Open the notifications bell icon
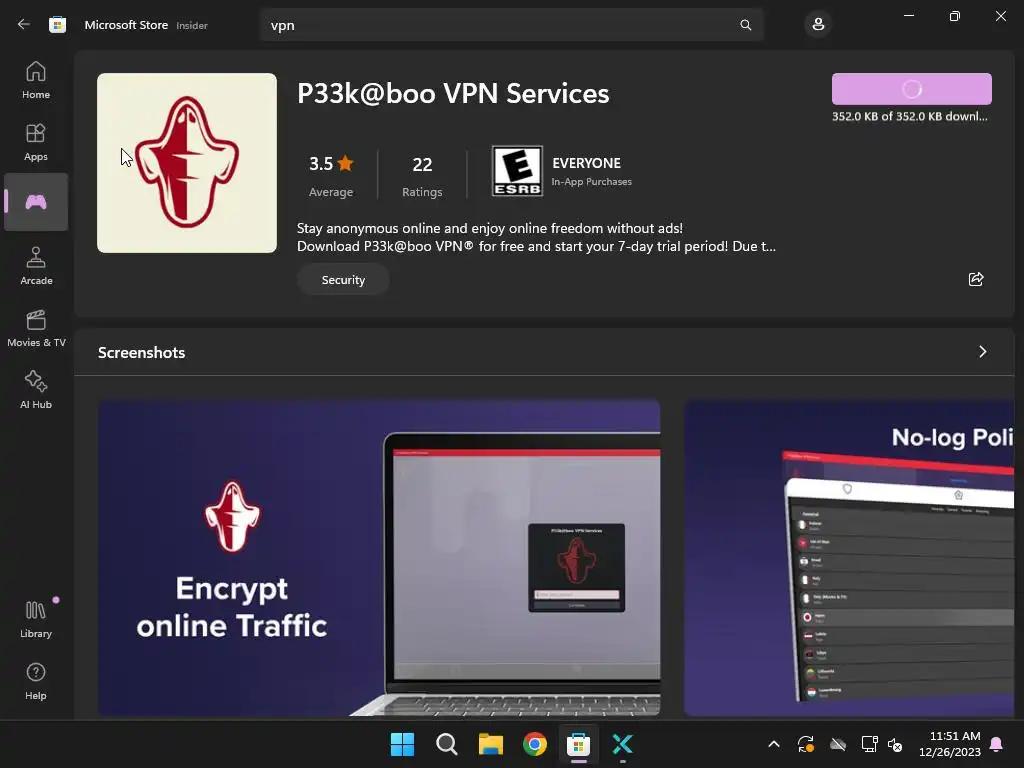 [997, 744]
